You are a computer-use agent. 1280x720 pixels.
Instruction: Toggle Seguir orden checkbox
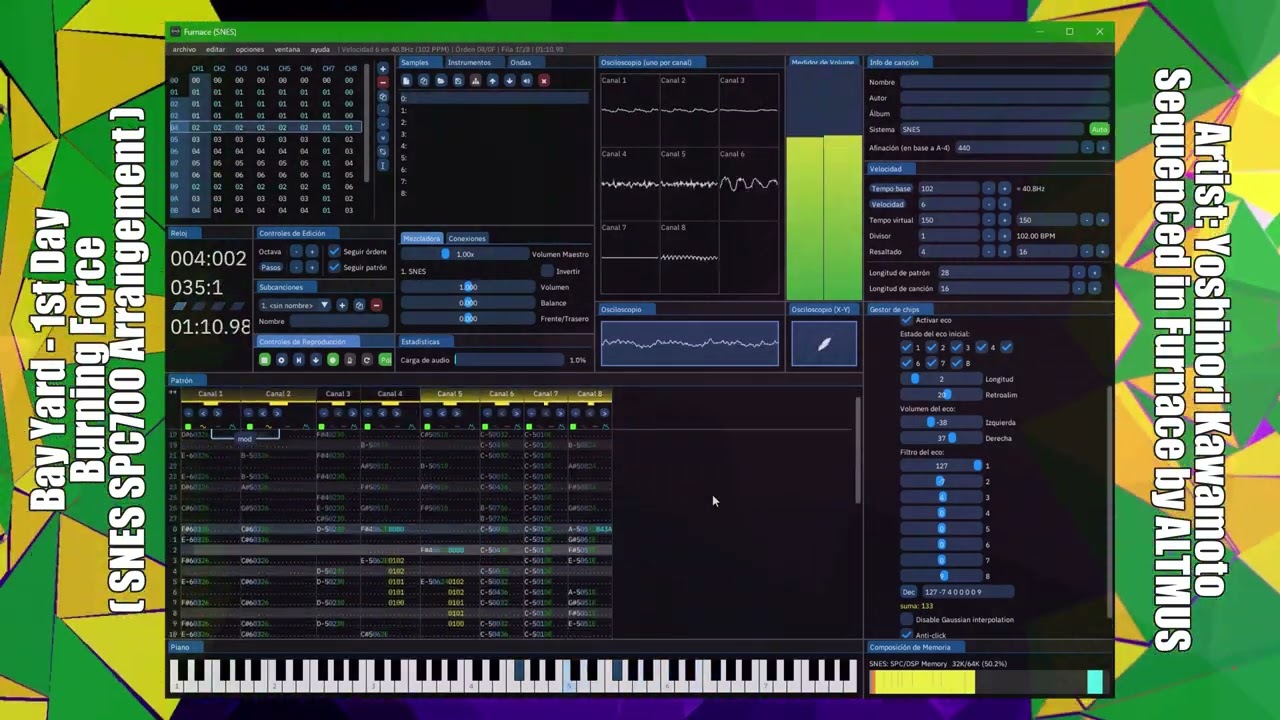pyautogui.click(x=335, y=252)
